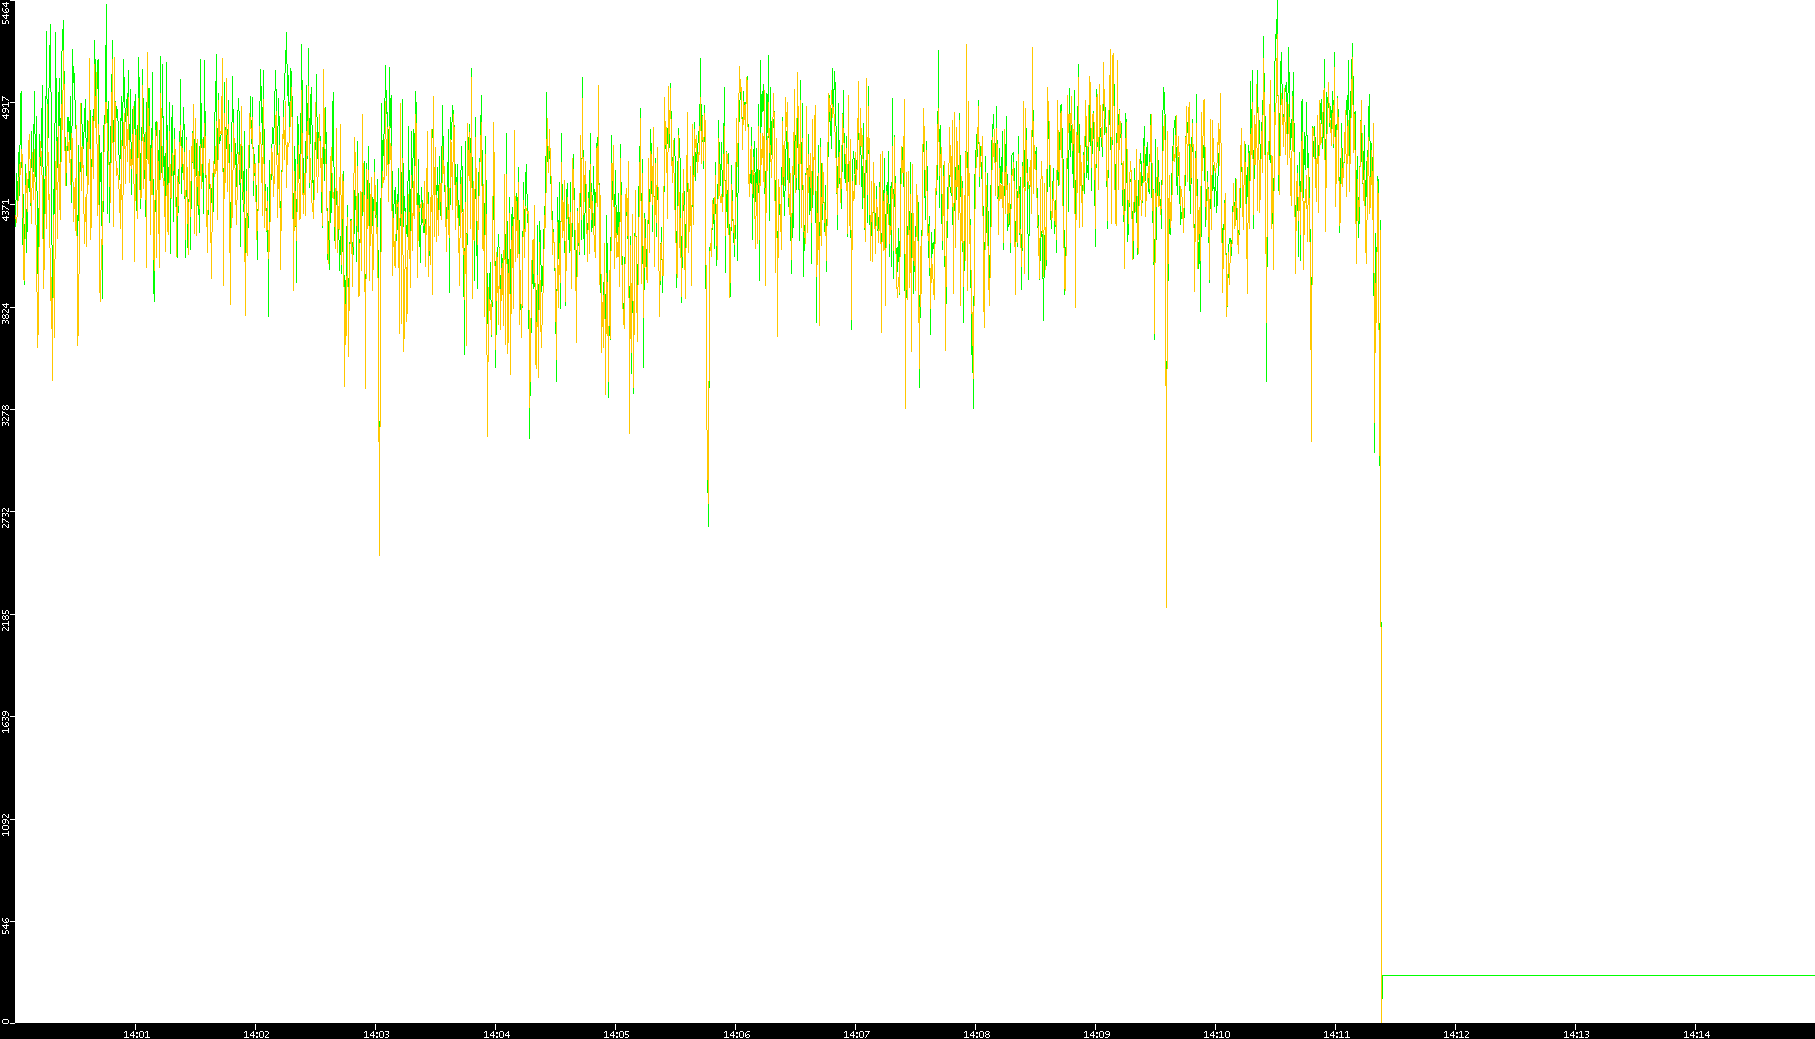Viewport: 1815px width, 1039px height.
Task: Click the 3278 y-axis value label
Action: [x=6, y=415]
